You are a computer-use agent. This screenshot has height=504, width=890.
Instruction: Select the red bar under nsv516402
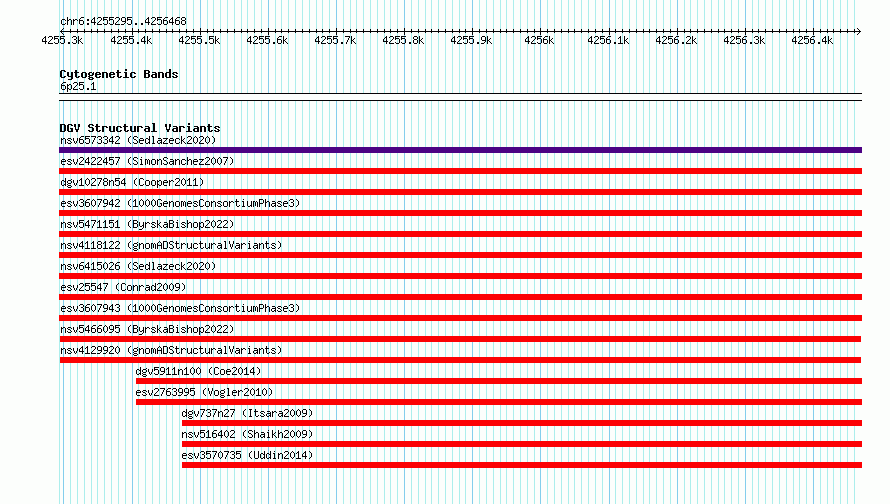(x=522, y=444)
